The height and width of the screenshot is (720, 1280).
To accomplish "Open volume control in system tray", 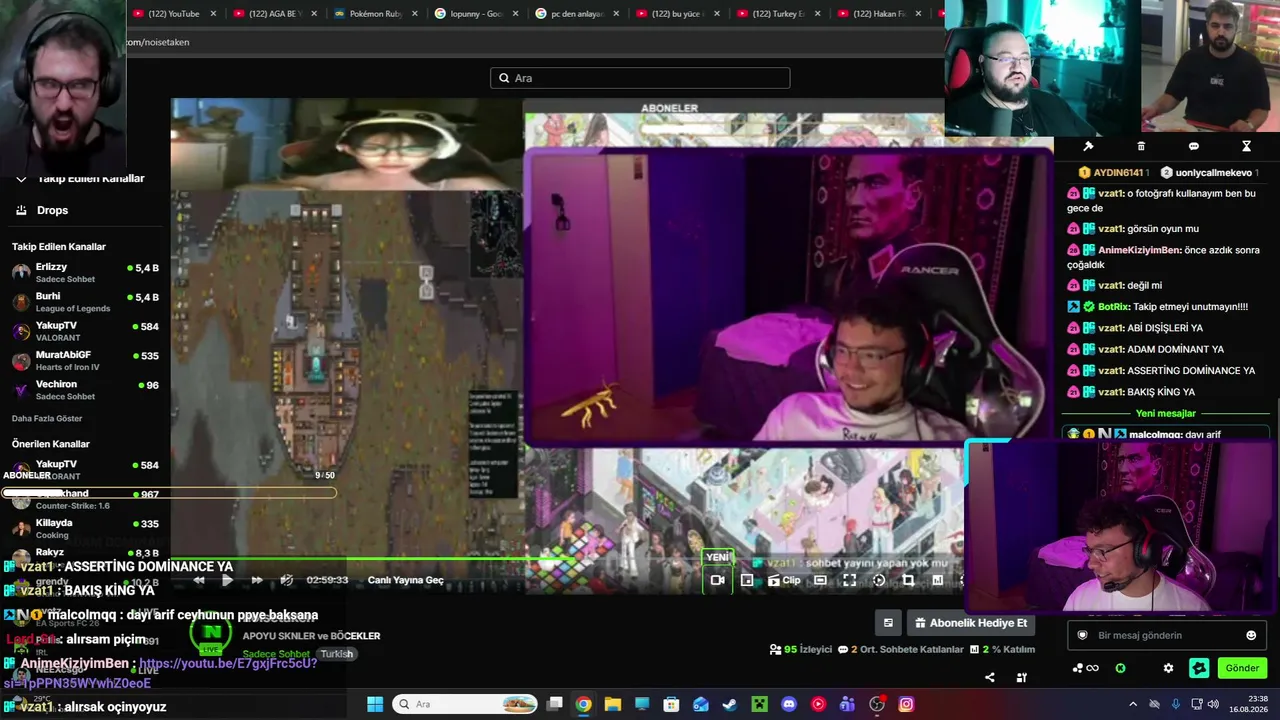I will point(1213,704).
